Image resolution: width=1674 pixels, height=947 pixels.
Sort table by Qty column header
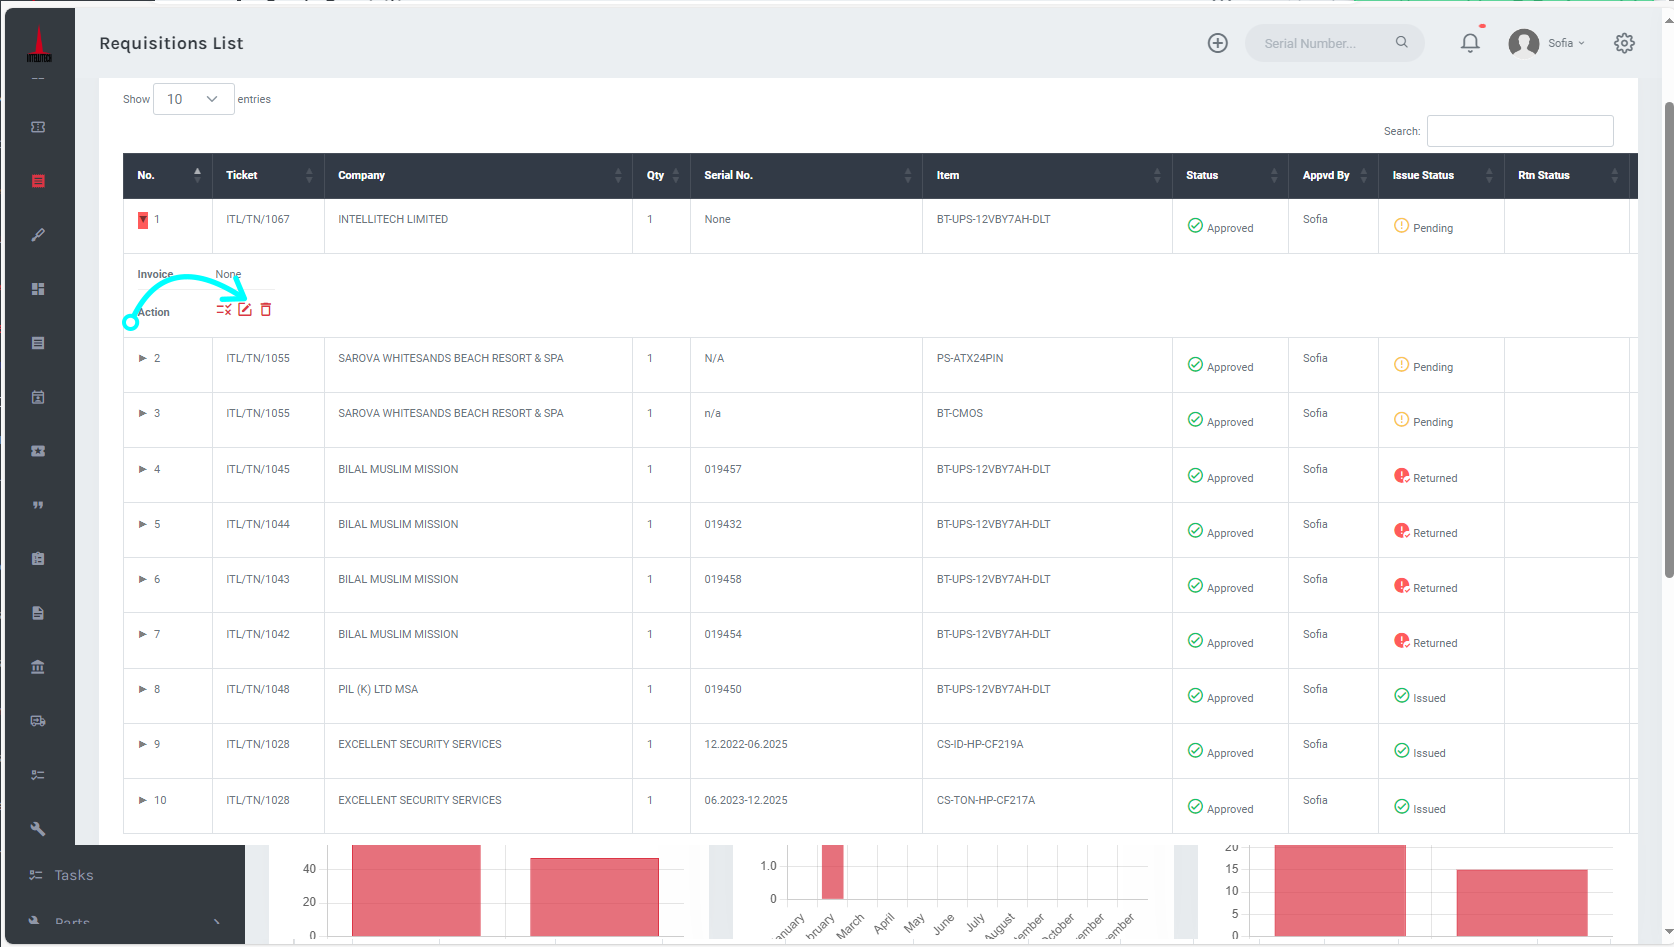pyautogui.click(x=661, y=175)
